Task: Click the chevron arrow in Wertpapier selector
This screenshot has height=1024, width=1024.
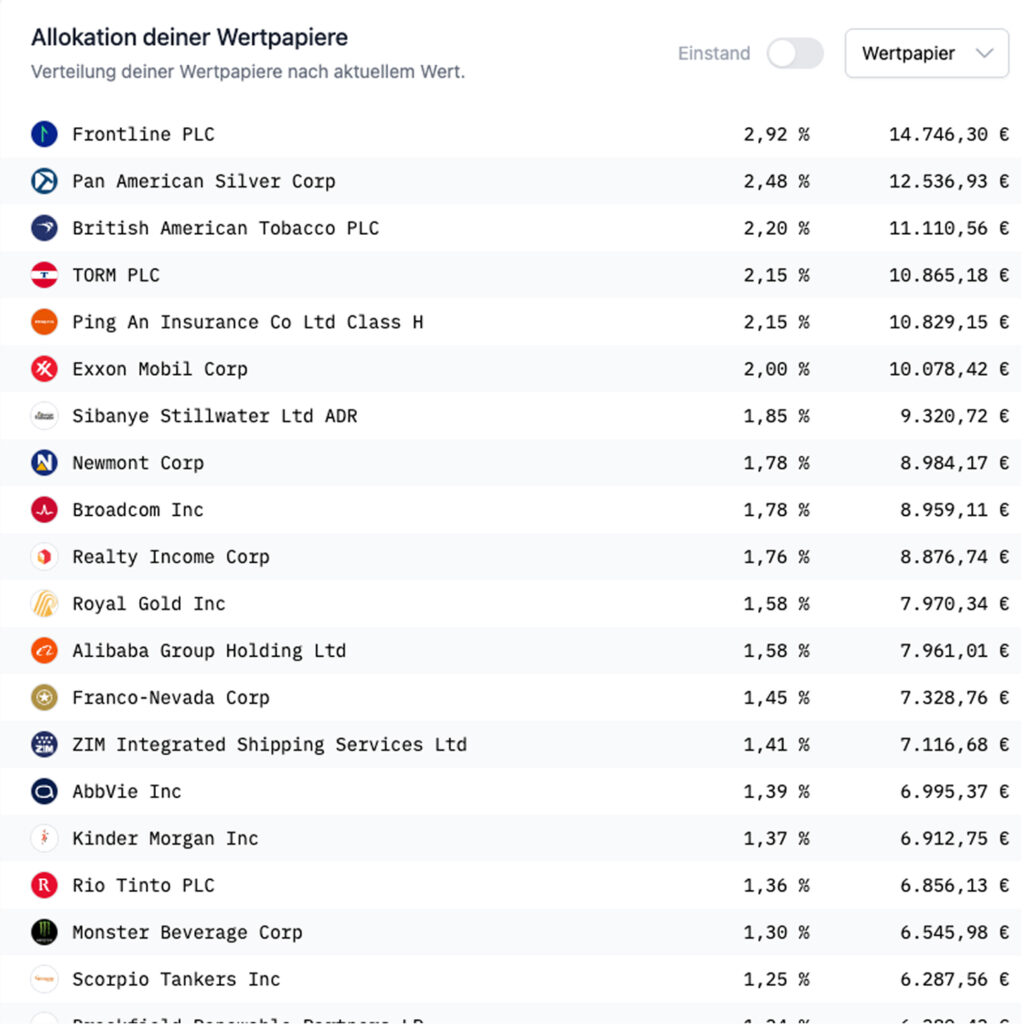Action: click(984, 54)
